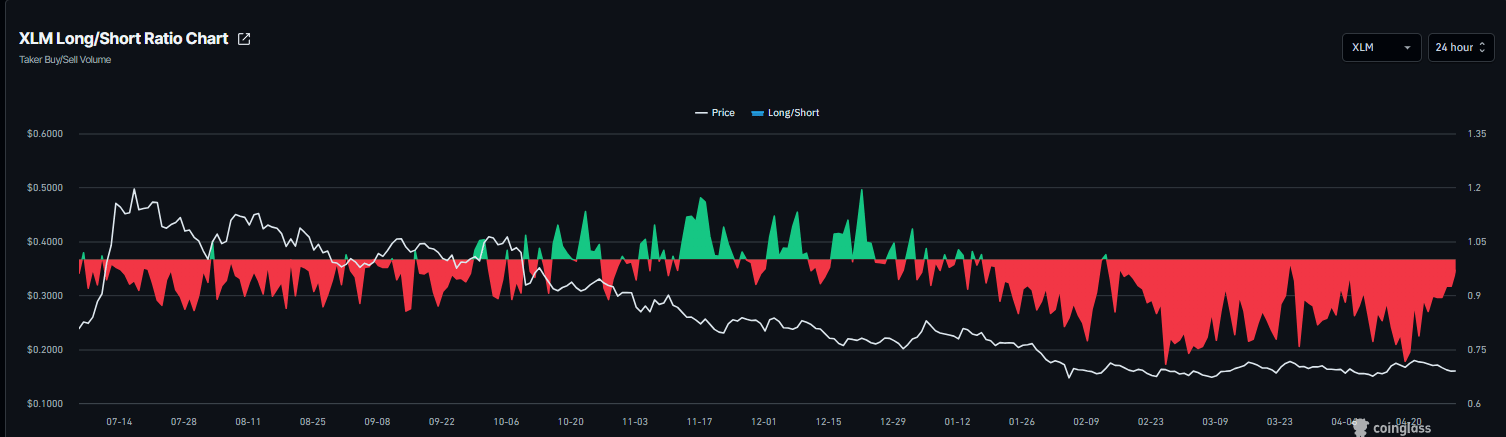
Task: Expand the 24 hour interval dropdown
Action: click(1460, 48)
